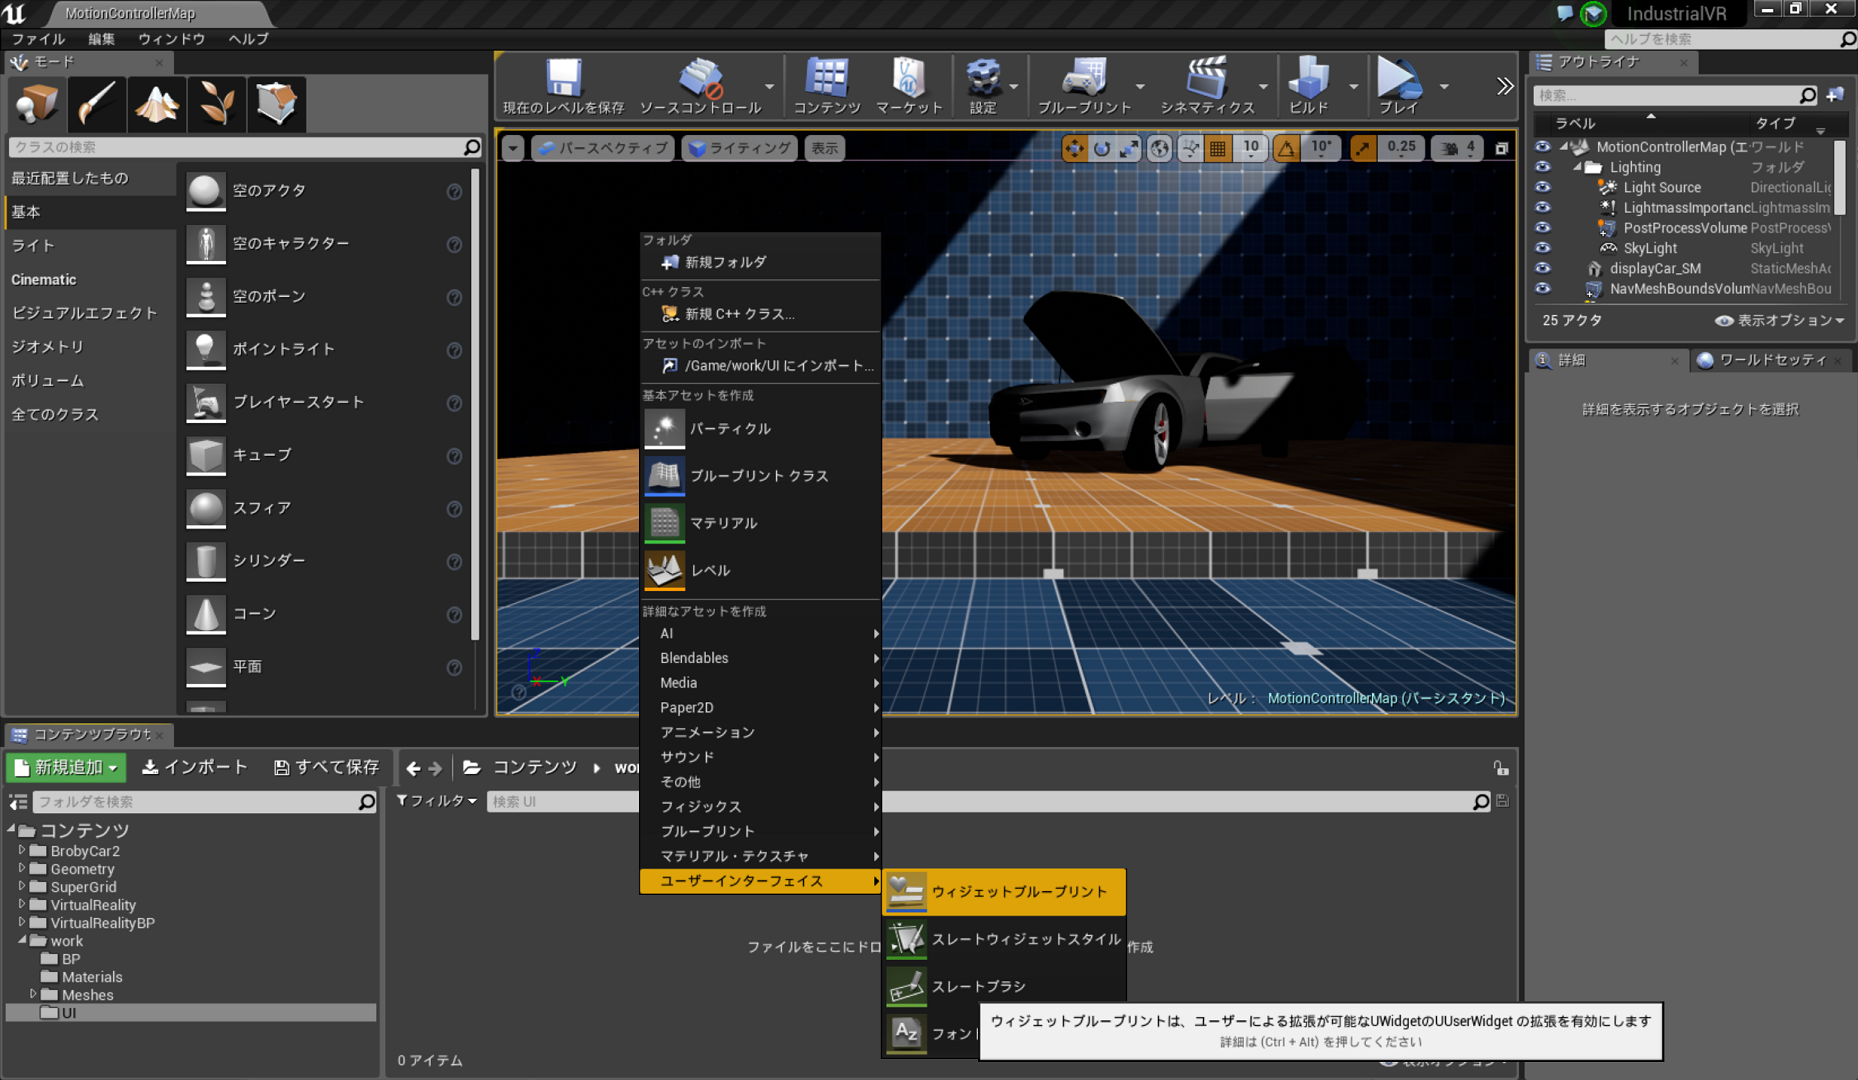Expand the hidden toolbar buttons chevron

(x=1505, y=86)
